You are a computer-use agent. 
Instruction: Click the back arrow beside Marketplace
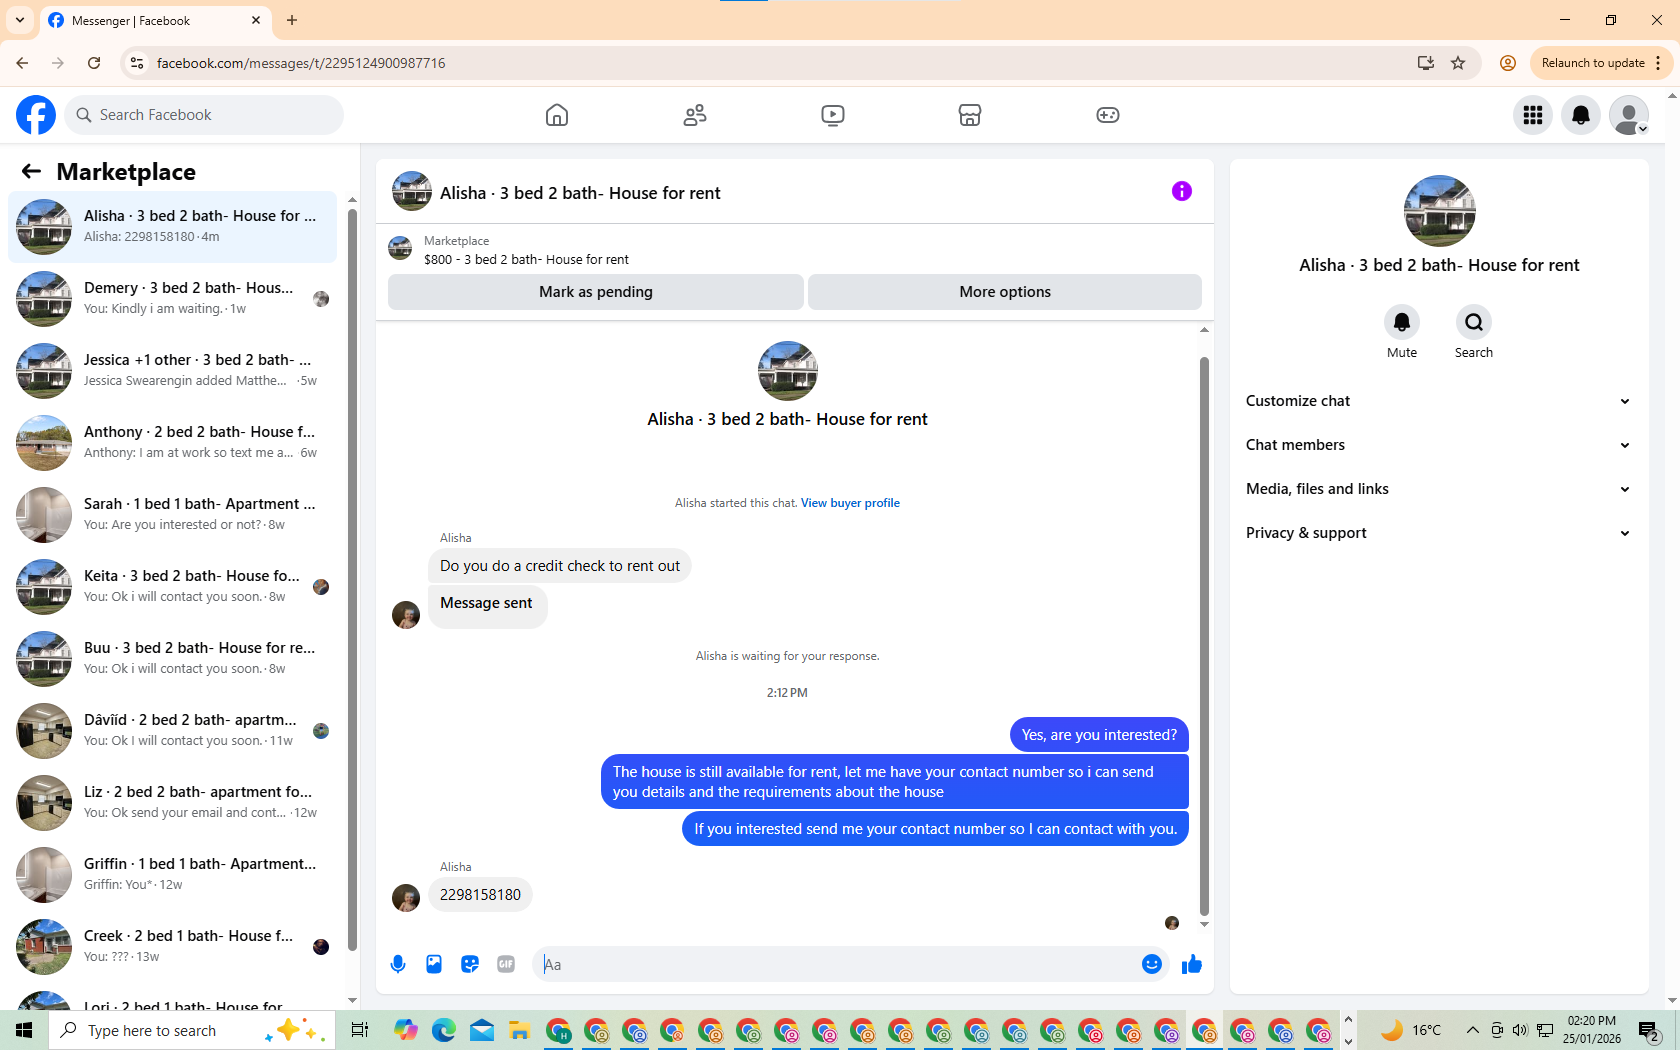(31, 171)
